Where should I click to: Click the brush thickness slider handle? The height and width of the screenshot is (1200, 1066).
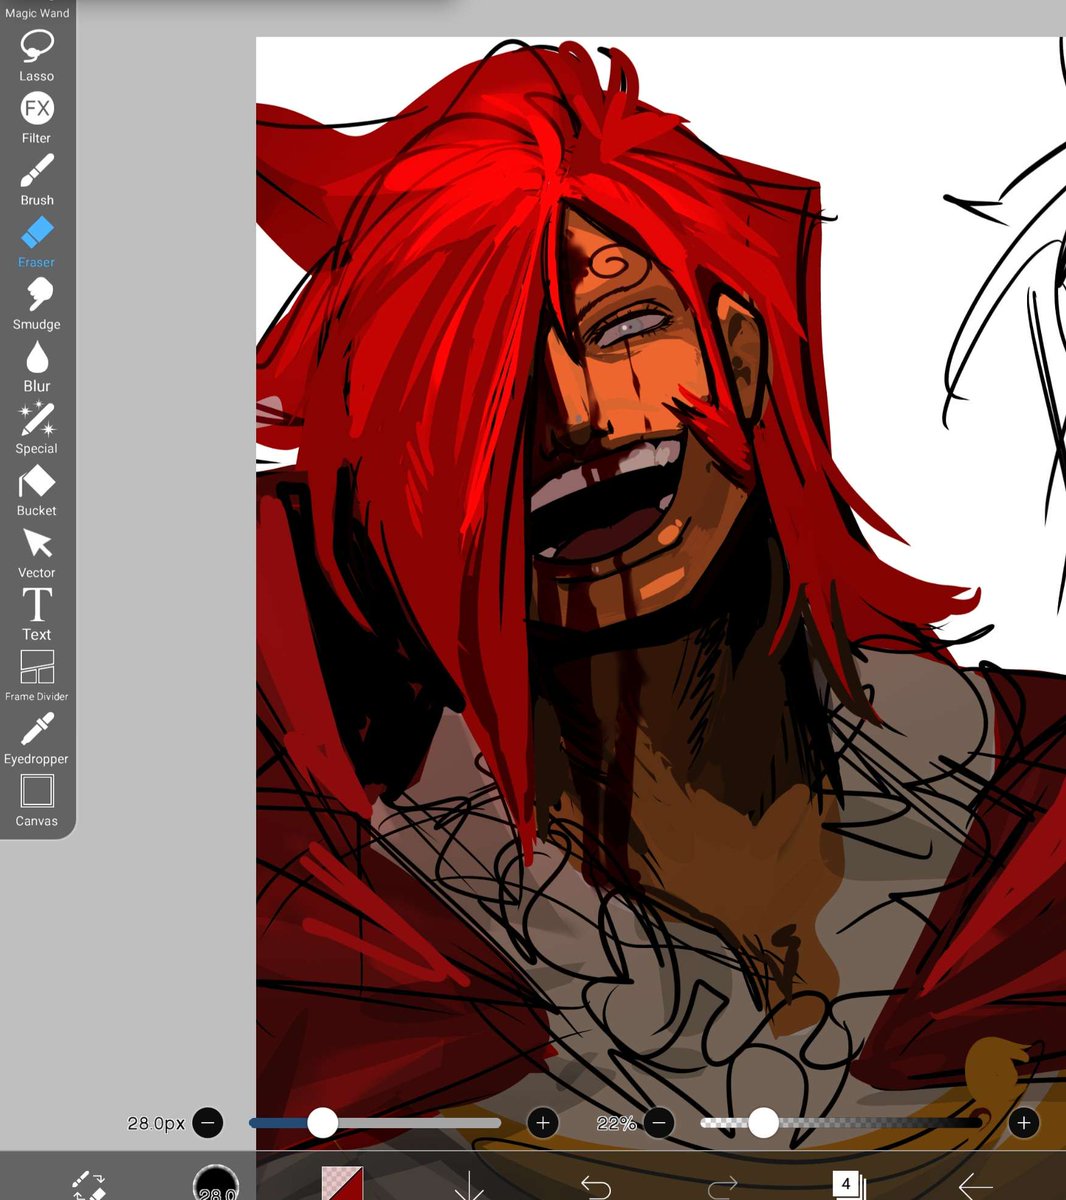(322, 1123)
